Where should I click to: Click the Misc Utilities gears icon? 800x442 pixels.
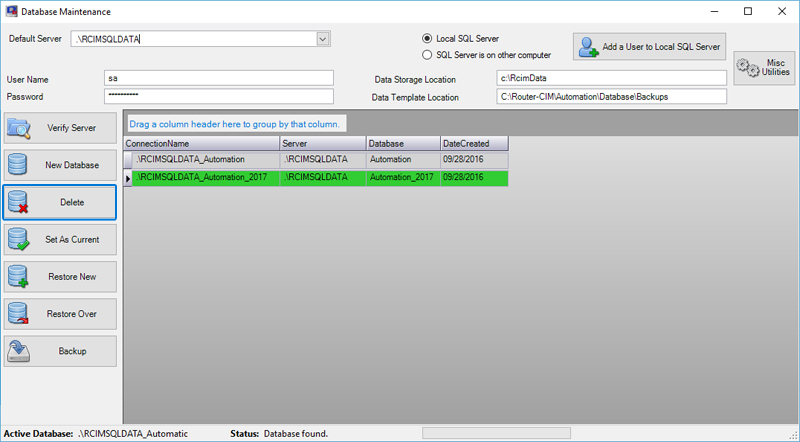(x=747, y=67)
